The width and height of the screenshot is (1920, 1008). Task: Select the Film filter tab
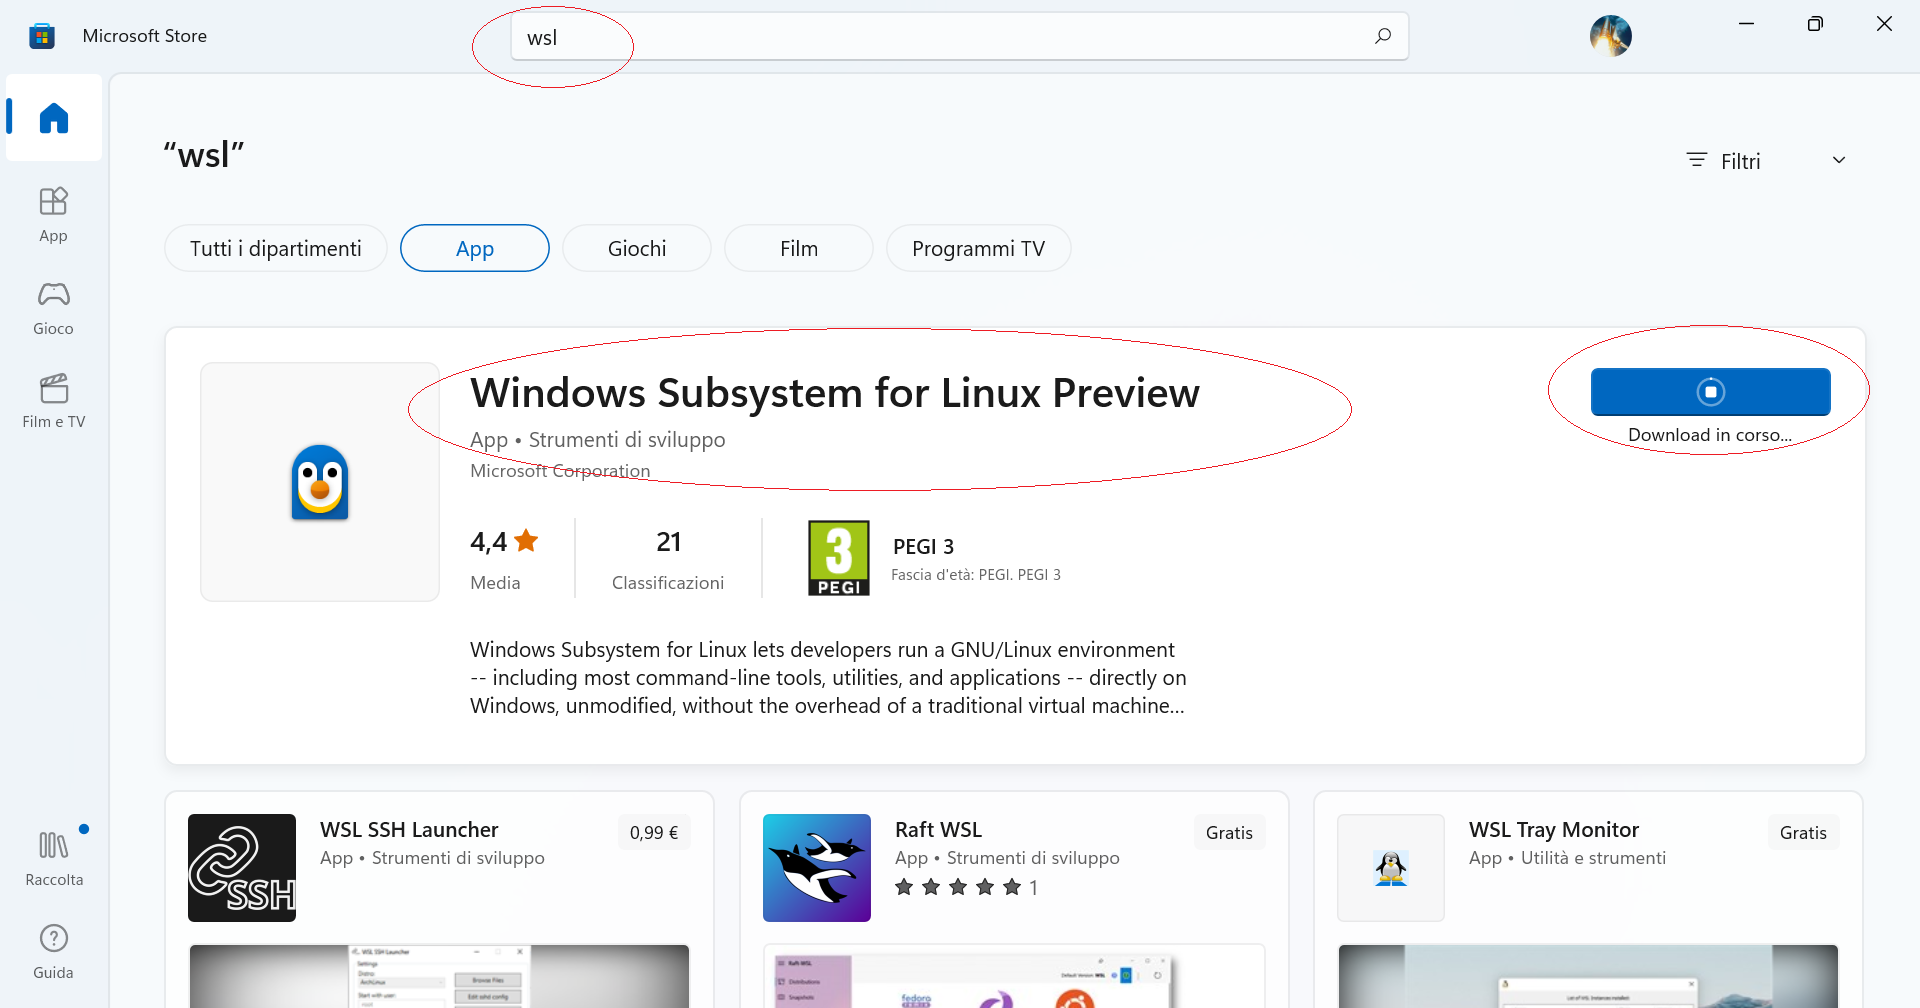pyautogui.click(x=799, y=248)
